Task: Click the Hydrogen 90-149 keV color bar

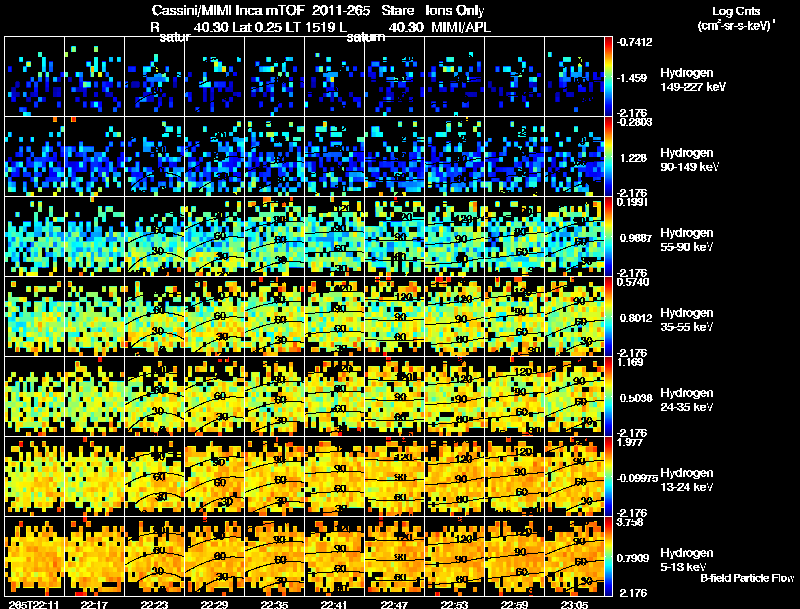Action: (609, 157)
